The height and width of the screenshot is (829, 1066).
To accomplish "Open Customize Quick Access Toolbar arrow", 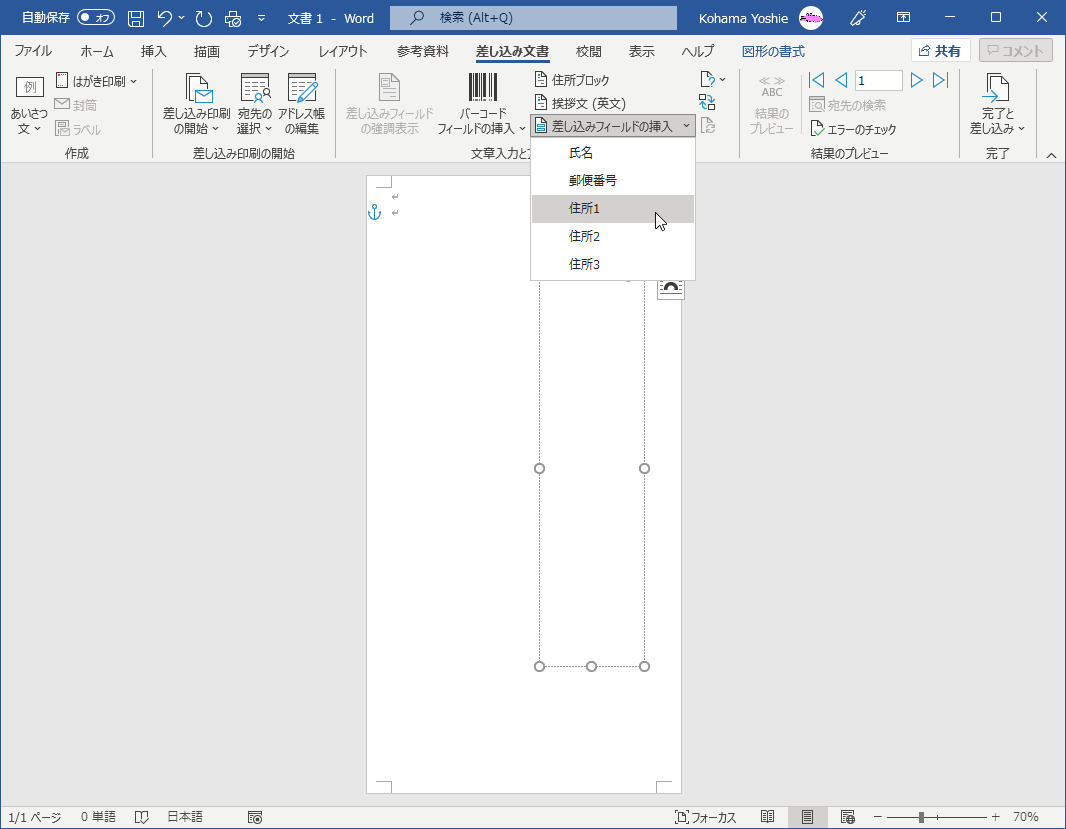I will [x=261, y=18].
